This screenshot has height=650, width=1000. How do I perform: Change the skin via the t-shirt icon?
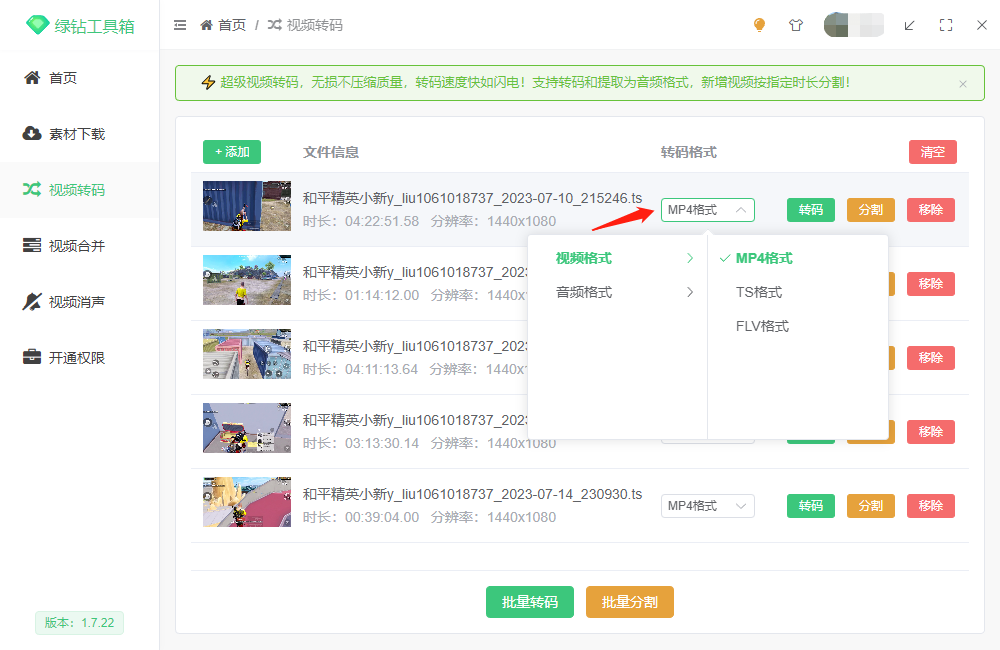[796, 25]
